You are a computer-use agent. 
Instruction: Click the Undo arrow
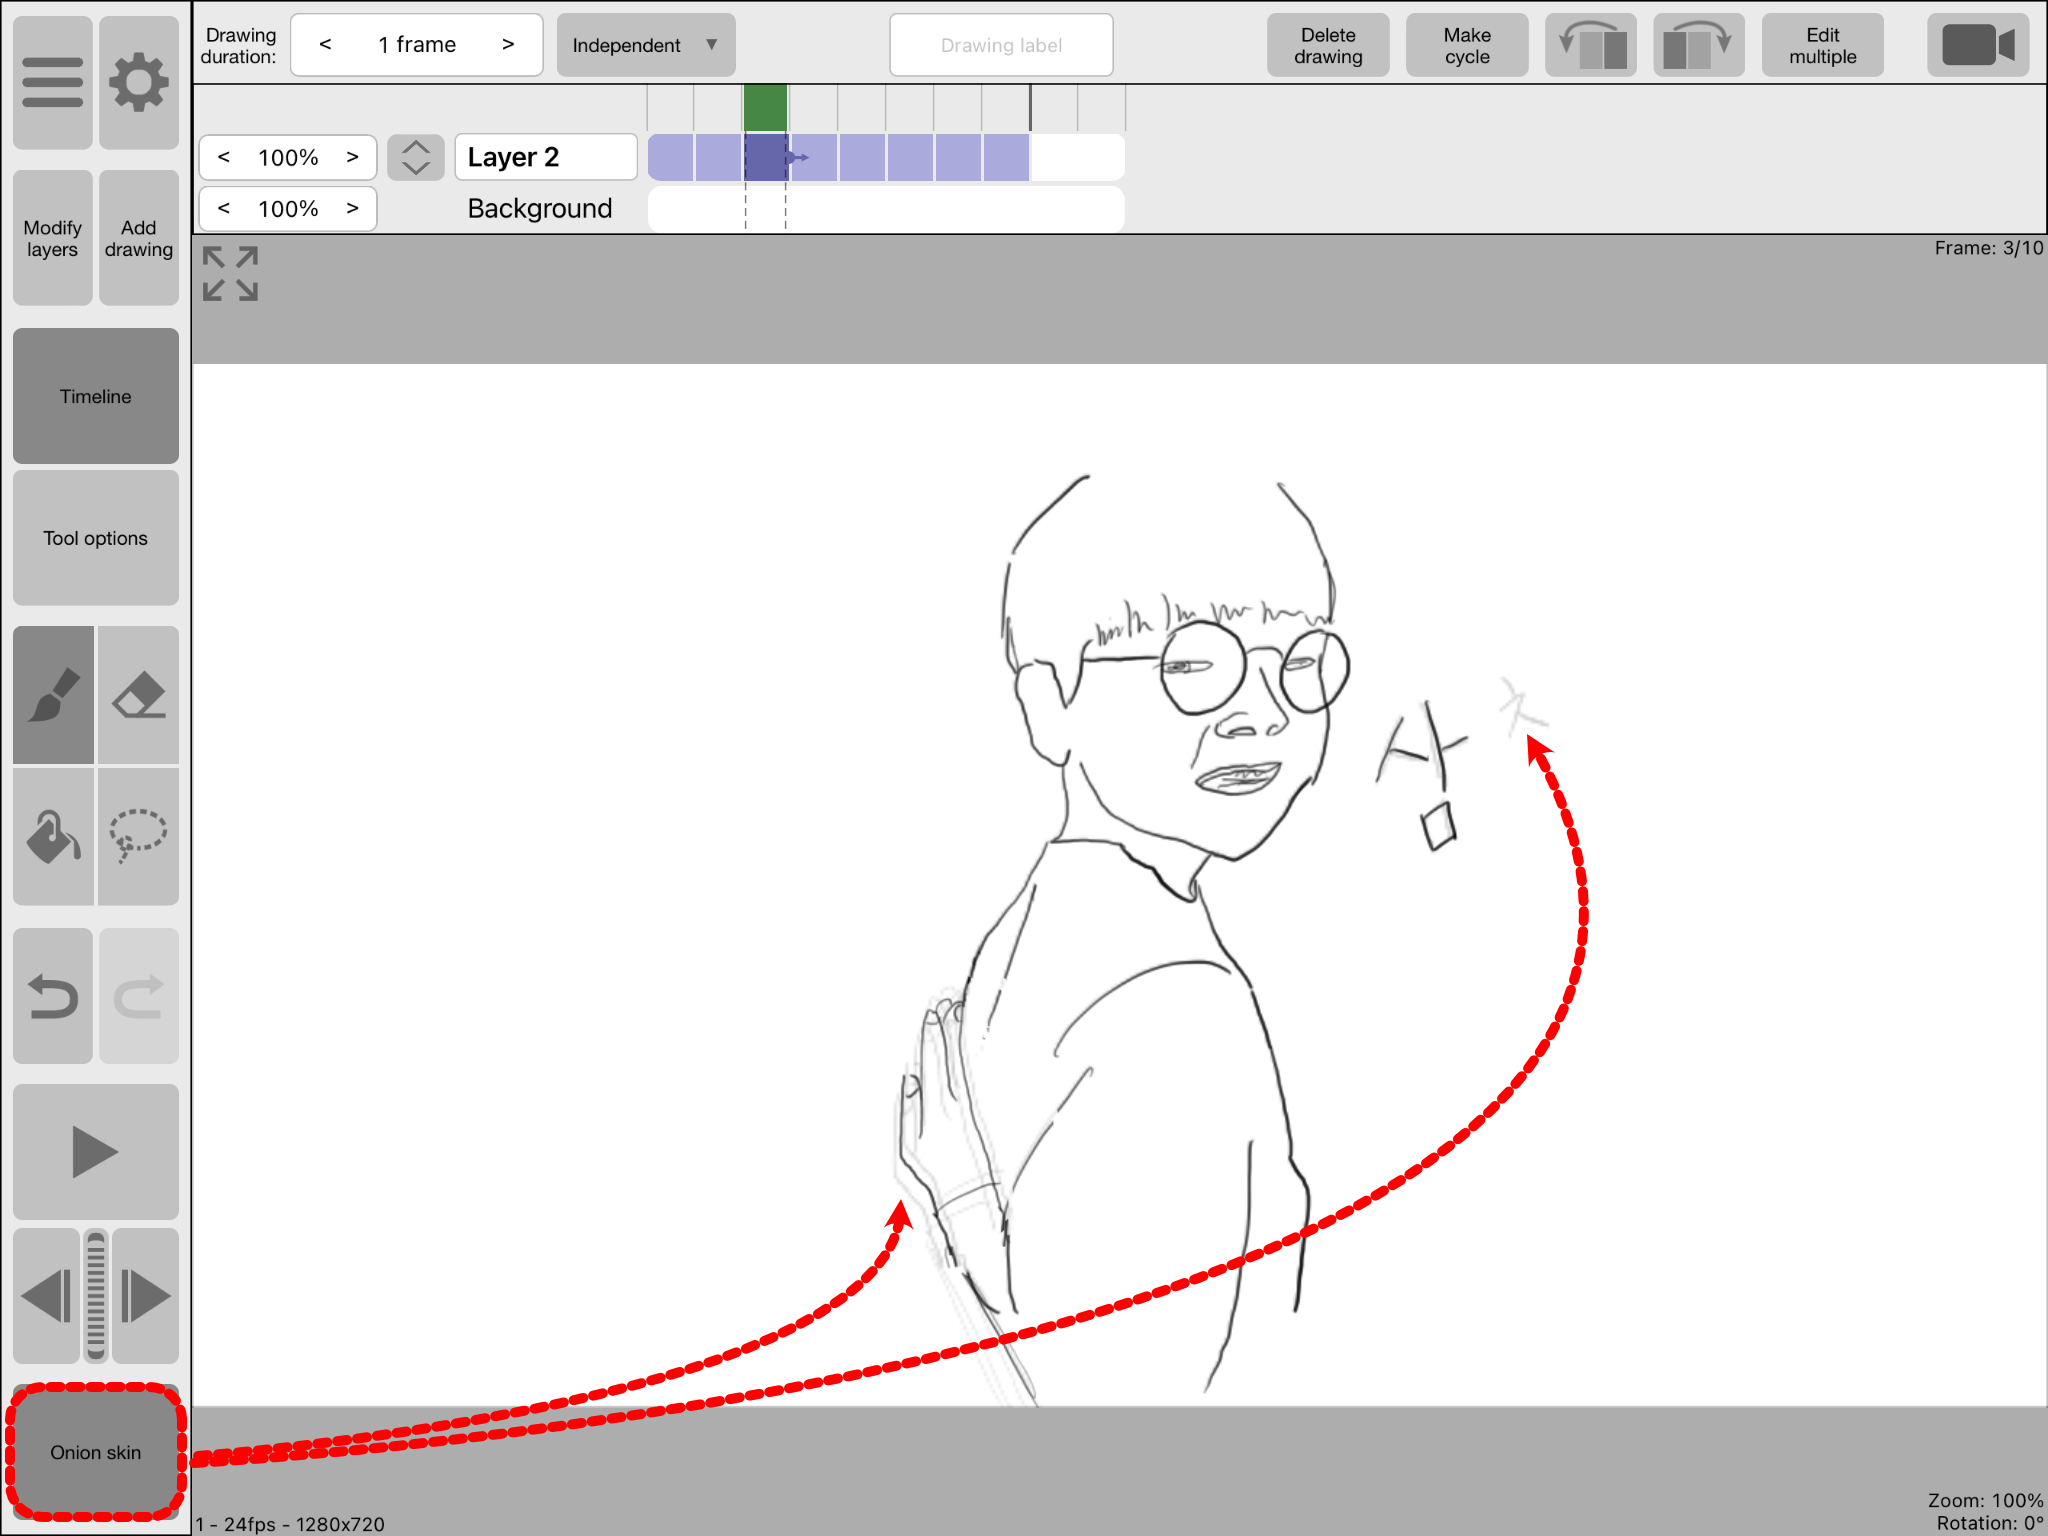pyautogui.click(x=54, y=996)
